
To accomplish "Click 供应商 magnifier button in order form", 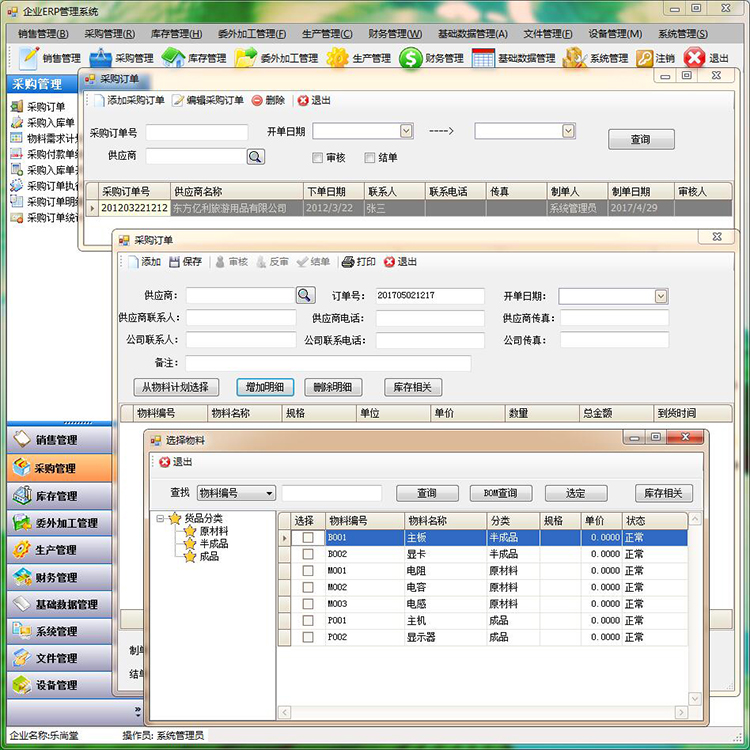I will click(306, 295).
